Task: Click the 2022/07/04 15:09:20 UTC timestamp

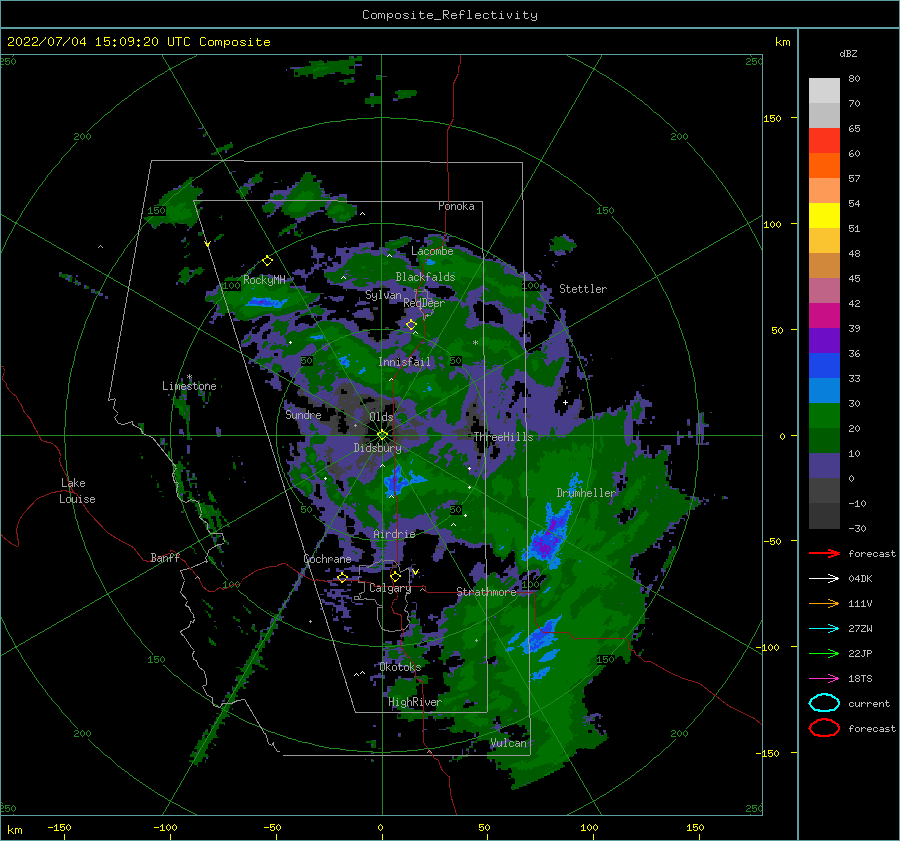Action: pos(99,42)
